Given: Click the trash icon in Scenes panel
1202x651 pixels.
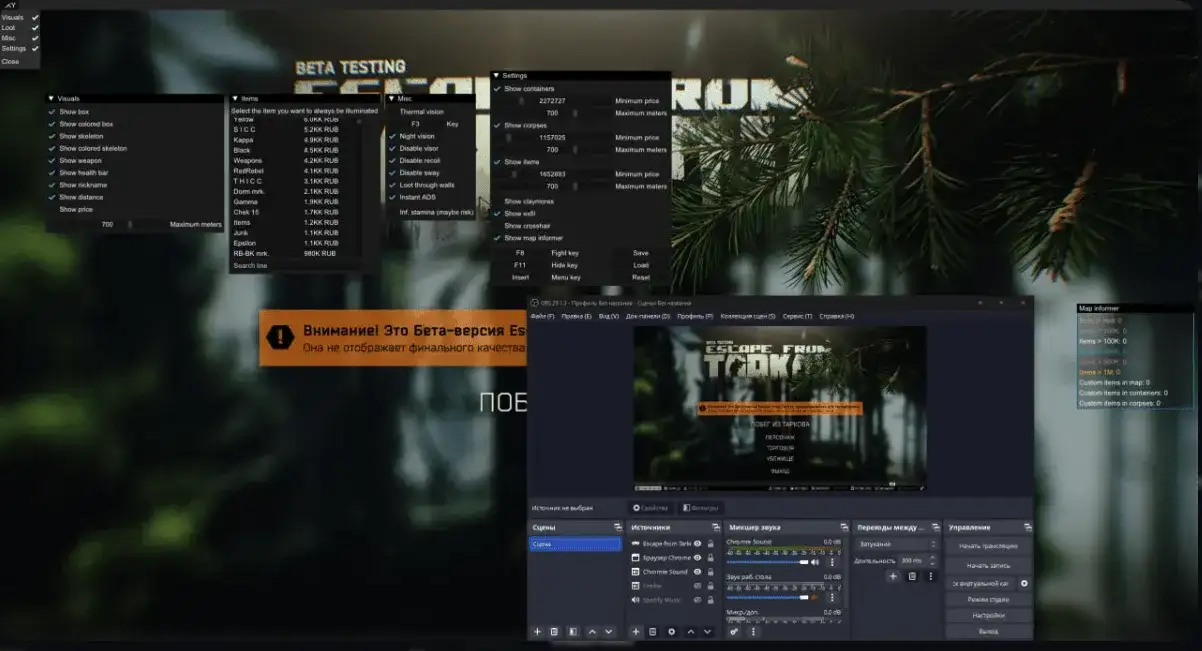Looking at the screenshot, I should click(x=554, y=632).
